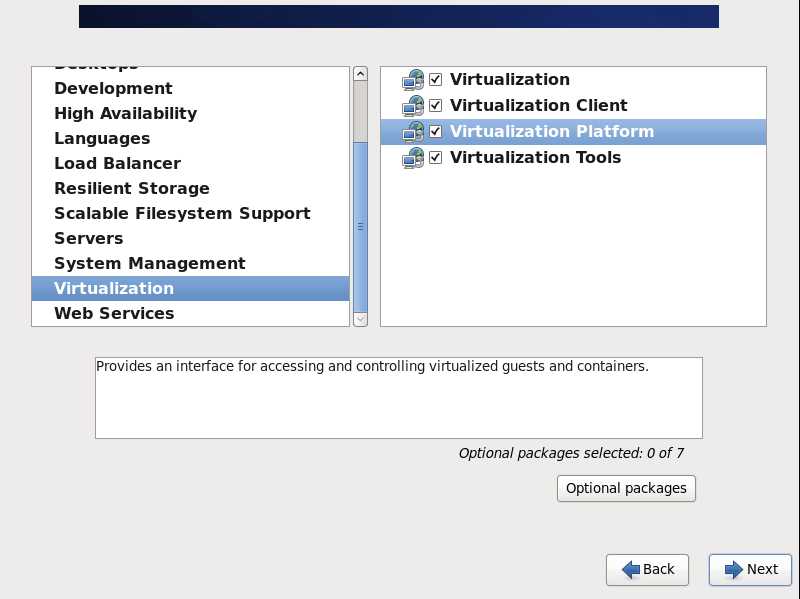Click the blue arrow icon on Next

732,569
